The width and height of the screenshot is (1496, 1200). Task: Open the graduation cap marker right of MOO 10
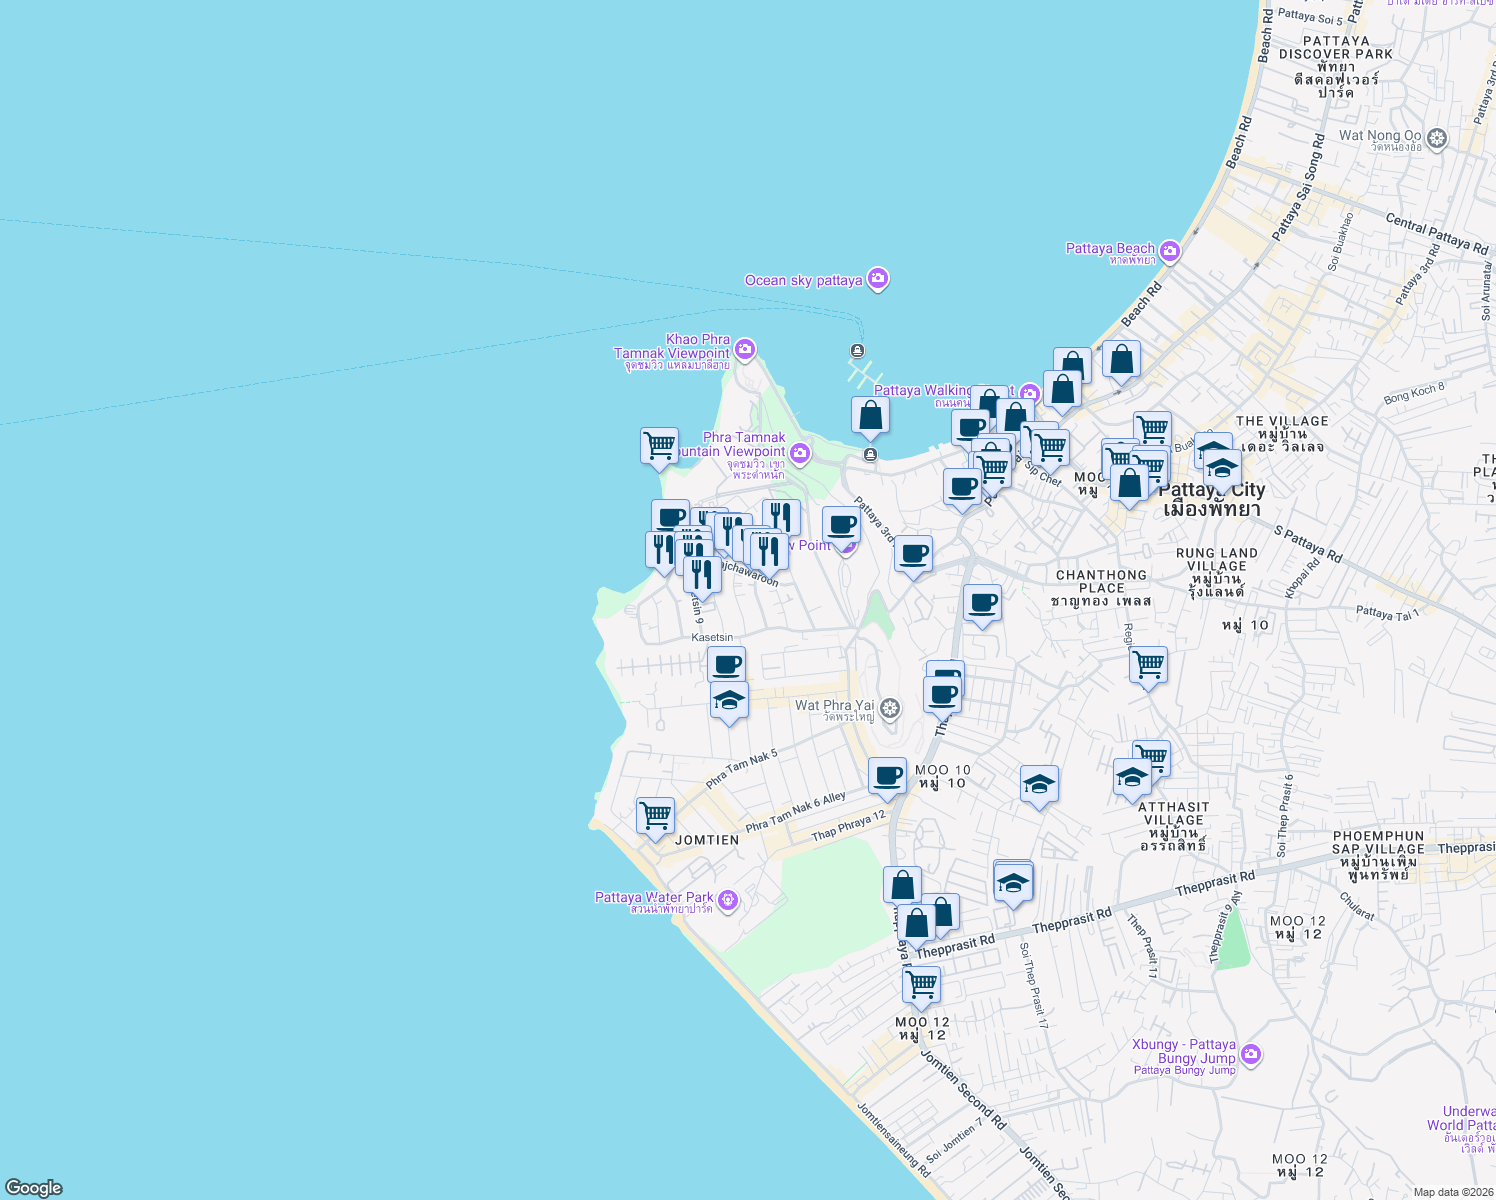pos(1039,785)
